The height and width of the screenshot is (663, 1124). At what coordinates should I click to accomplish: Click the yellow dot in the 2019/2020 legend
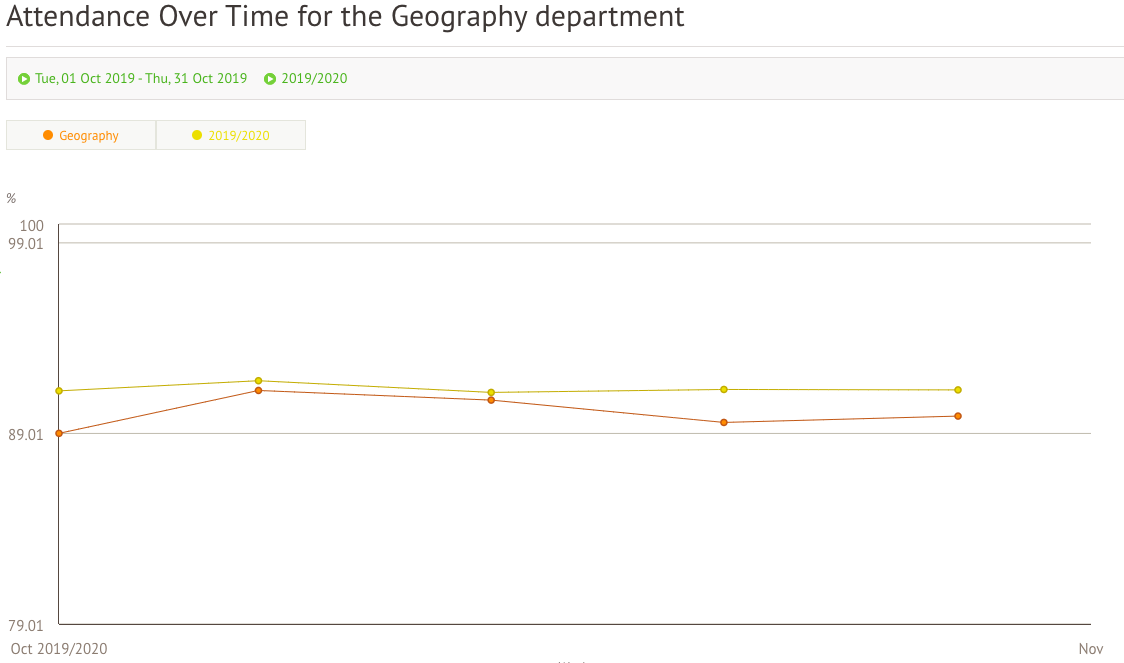point(197,135)
